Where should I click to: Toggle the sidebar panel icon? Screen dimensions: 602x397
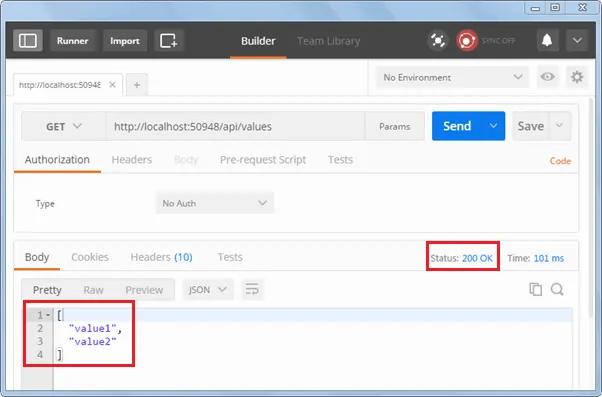[28, 40]
